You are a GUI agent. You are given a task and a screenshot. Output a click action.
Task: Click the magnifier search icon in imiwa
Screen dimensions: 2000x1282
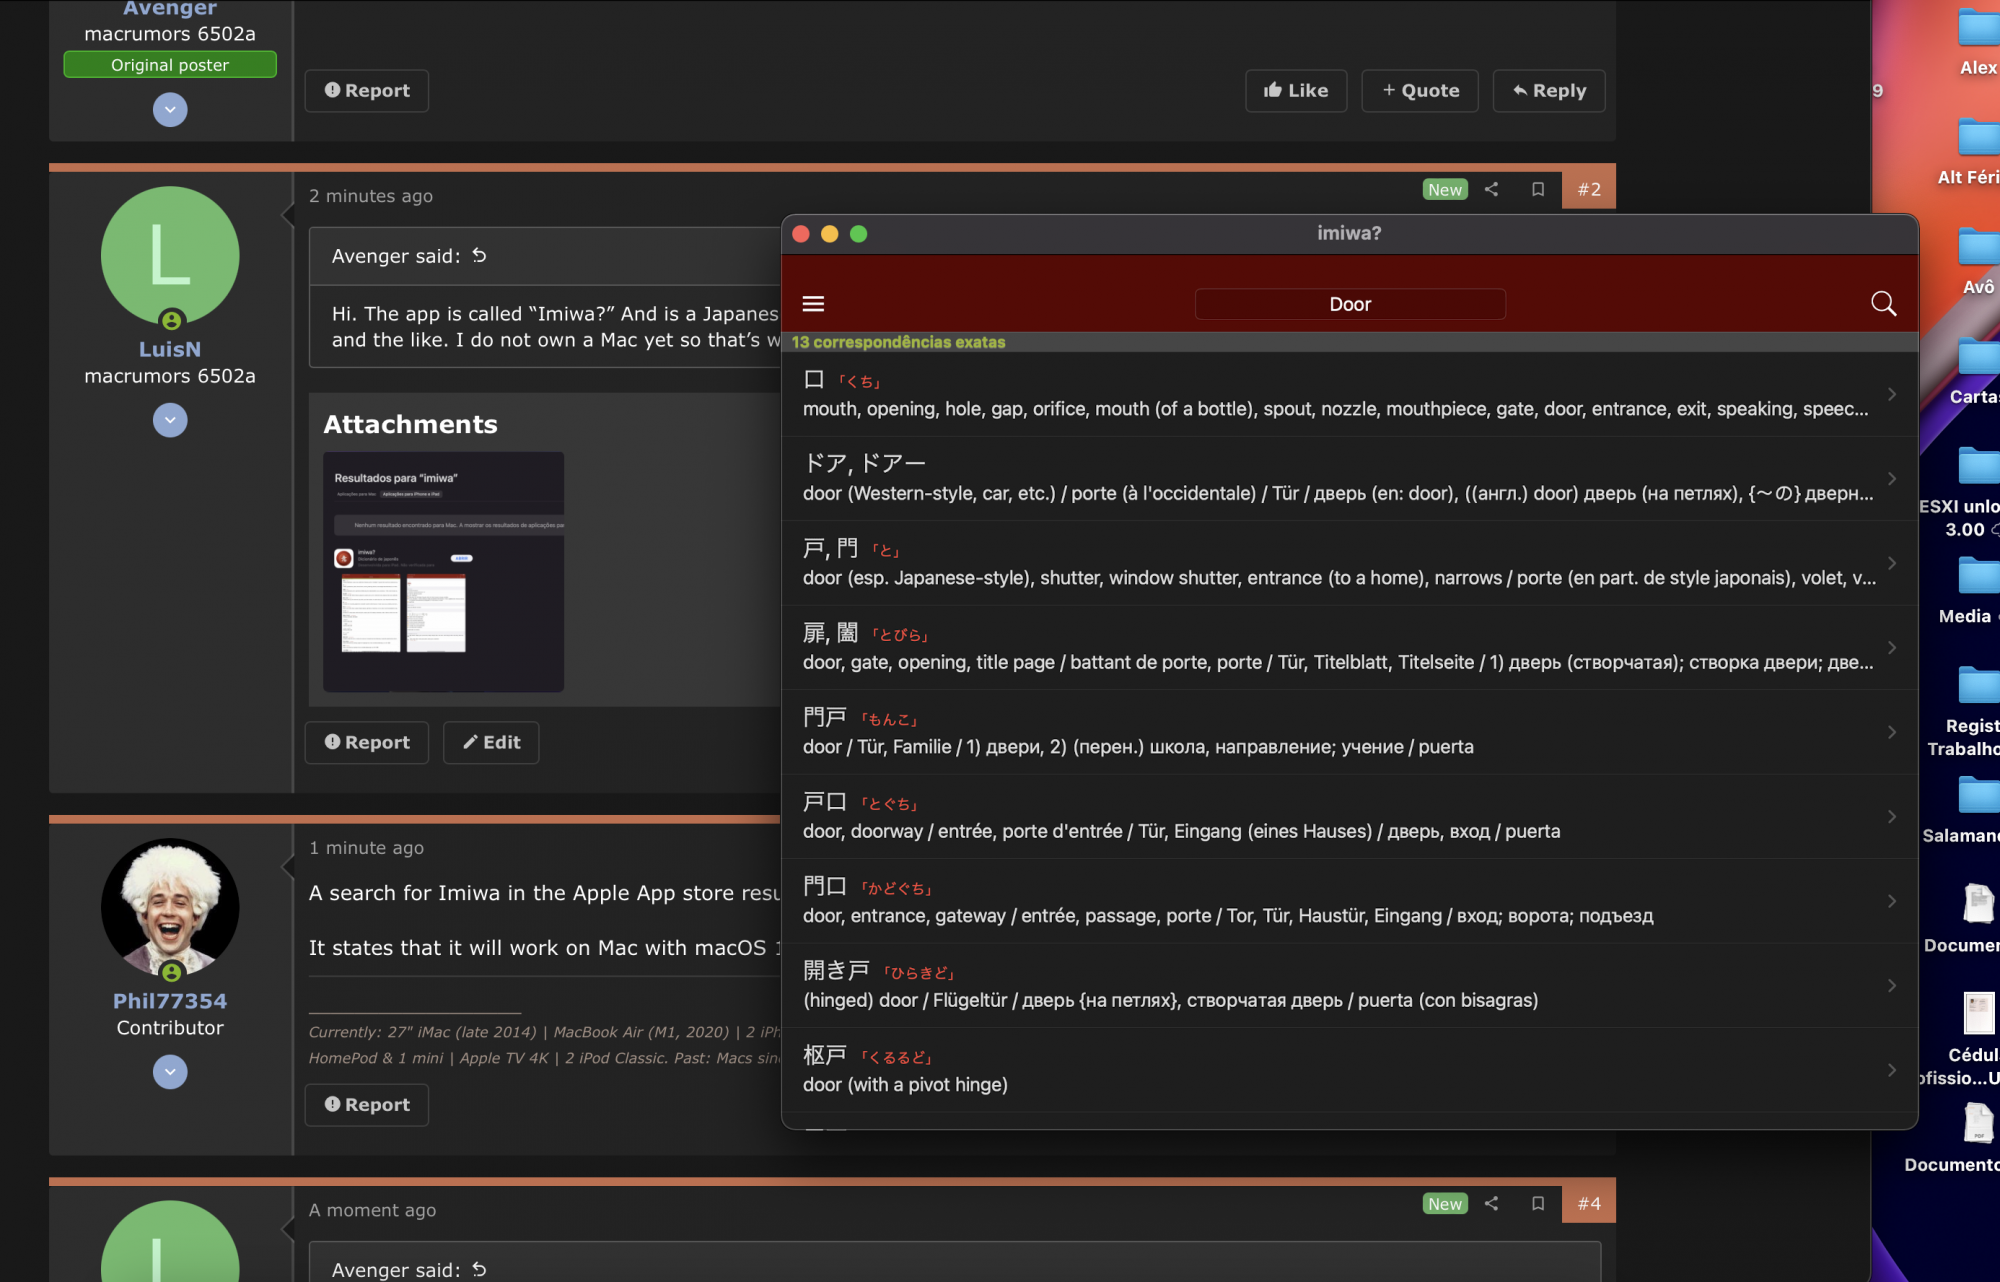click(1883, 304)
